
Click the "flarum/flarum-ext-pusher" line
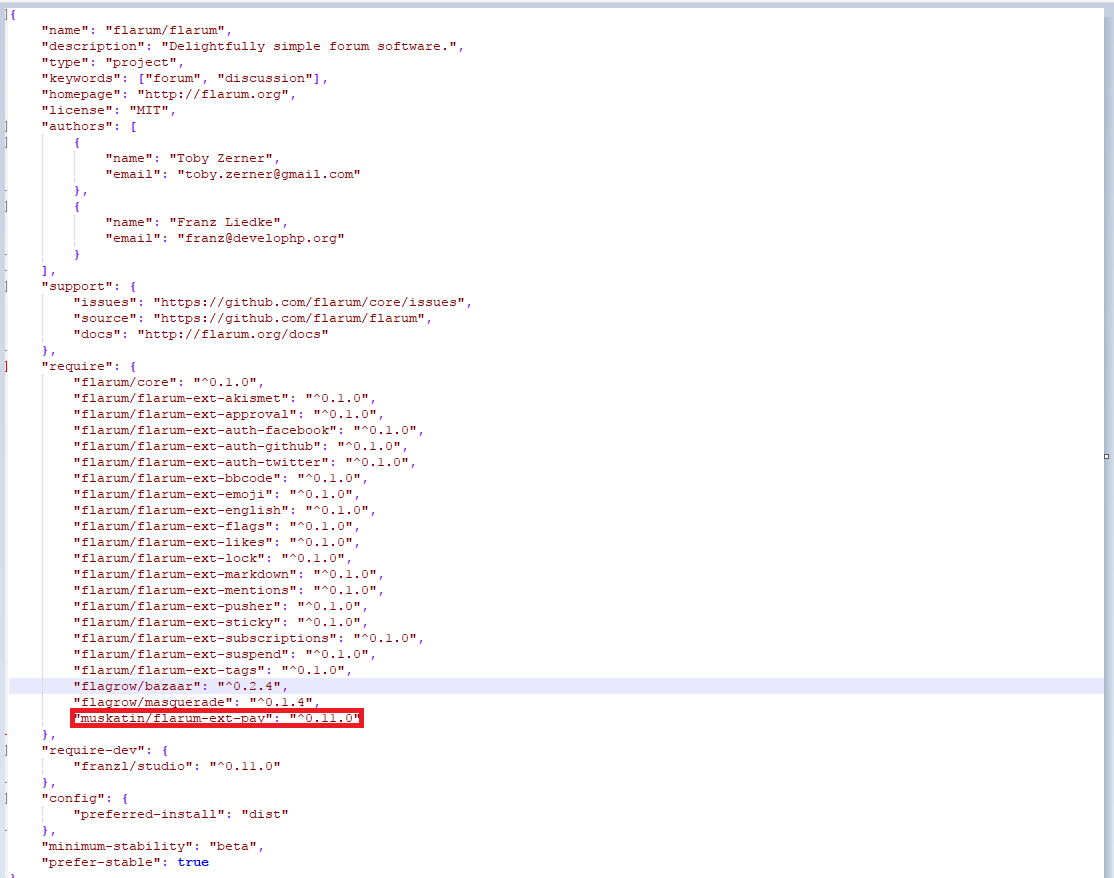[221, 606]
